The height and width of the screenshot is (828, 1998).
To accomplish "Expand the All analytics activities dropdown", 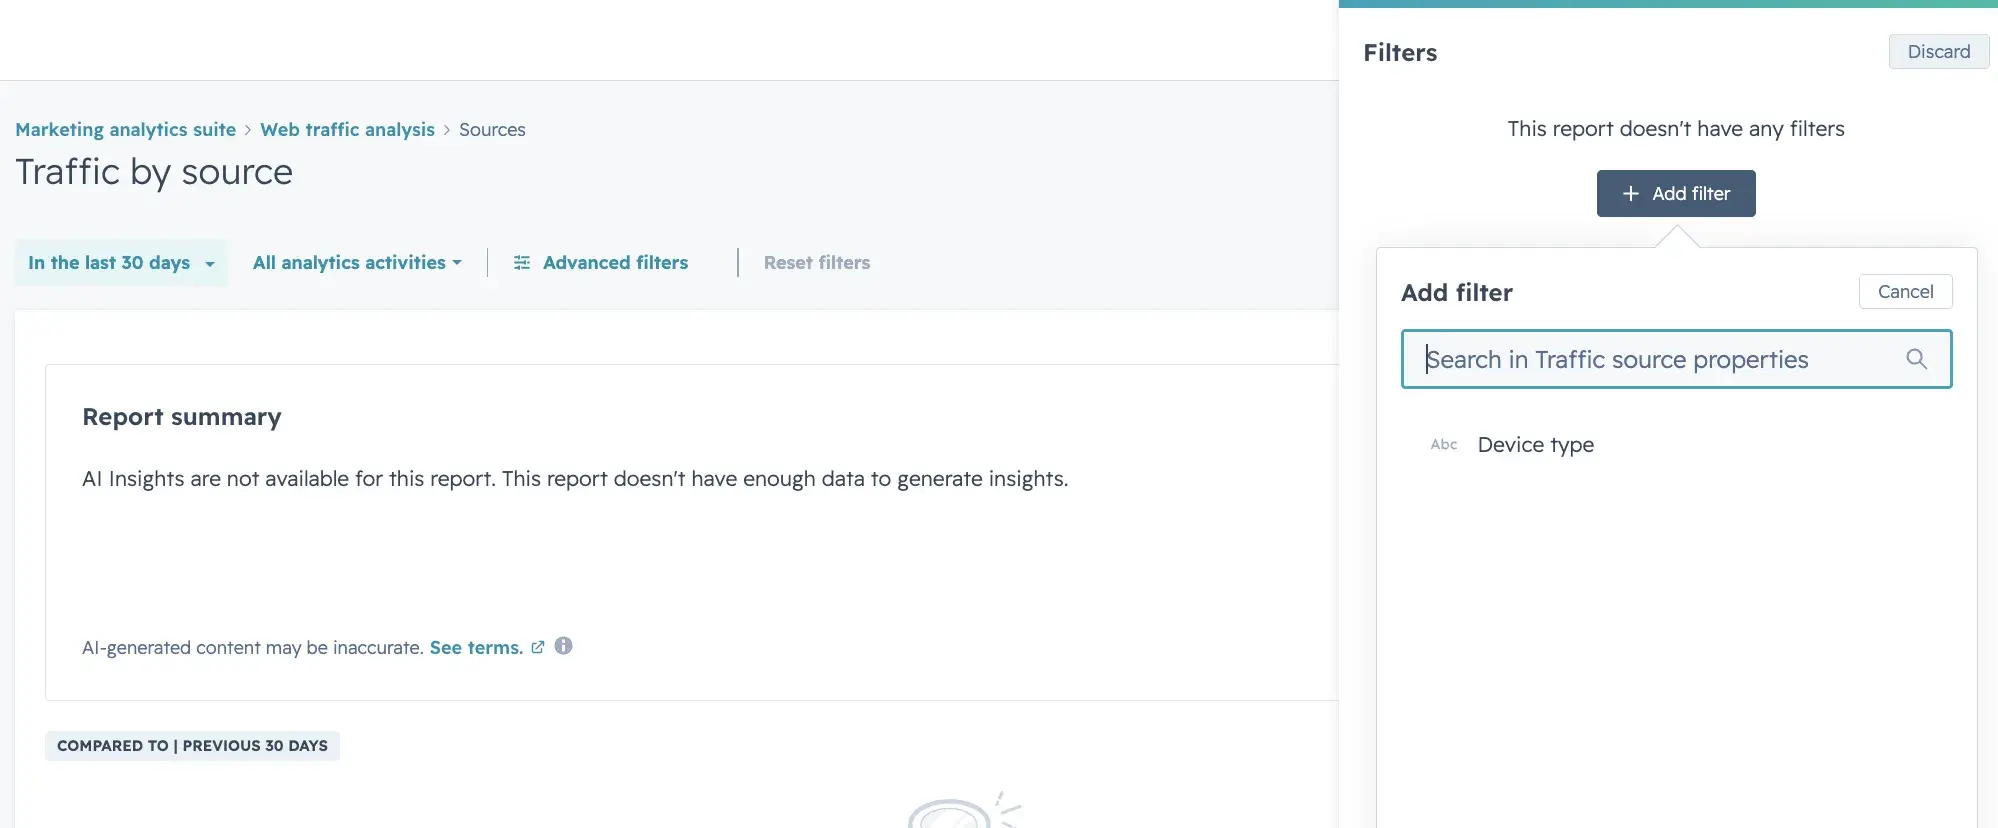I will point(357,263).
